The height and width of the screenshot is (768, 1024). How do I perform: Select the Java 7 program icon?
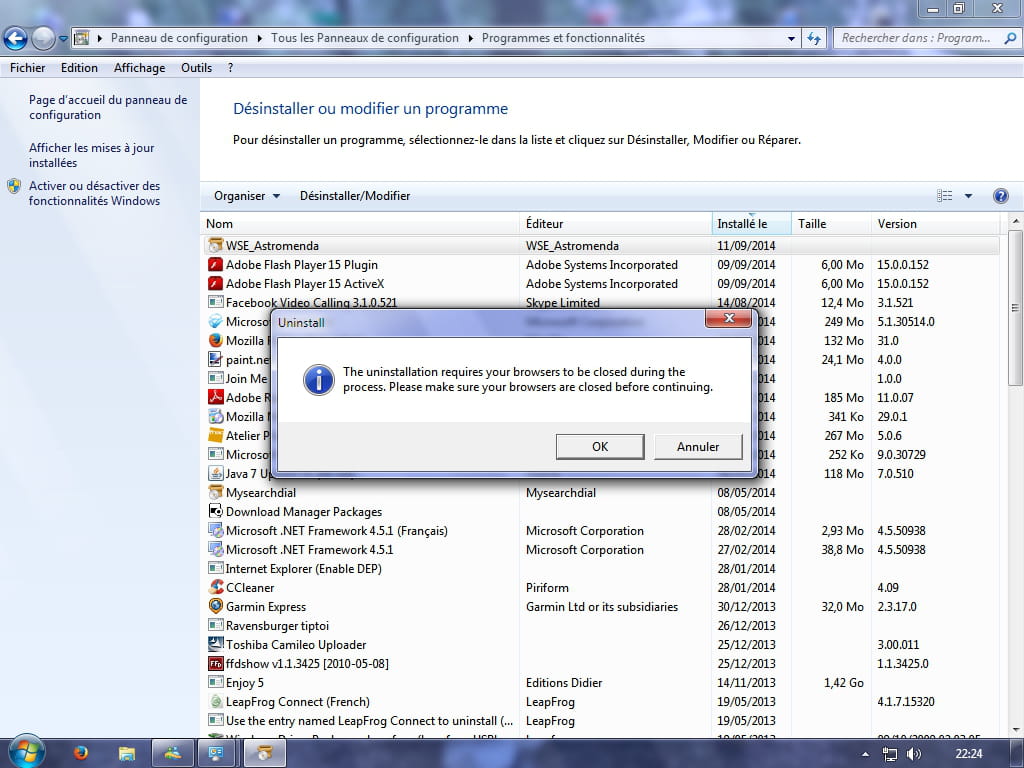coord(215,473)
